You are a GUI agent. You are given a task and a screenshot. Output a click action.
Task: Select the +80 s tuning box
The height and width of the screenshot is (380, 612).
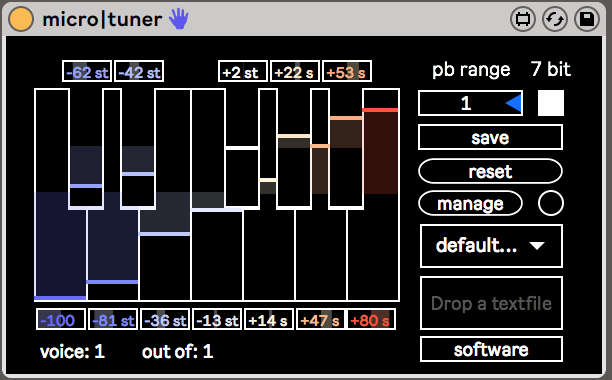(371, 320)
